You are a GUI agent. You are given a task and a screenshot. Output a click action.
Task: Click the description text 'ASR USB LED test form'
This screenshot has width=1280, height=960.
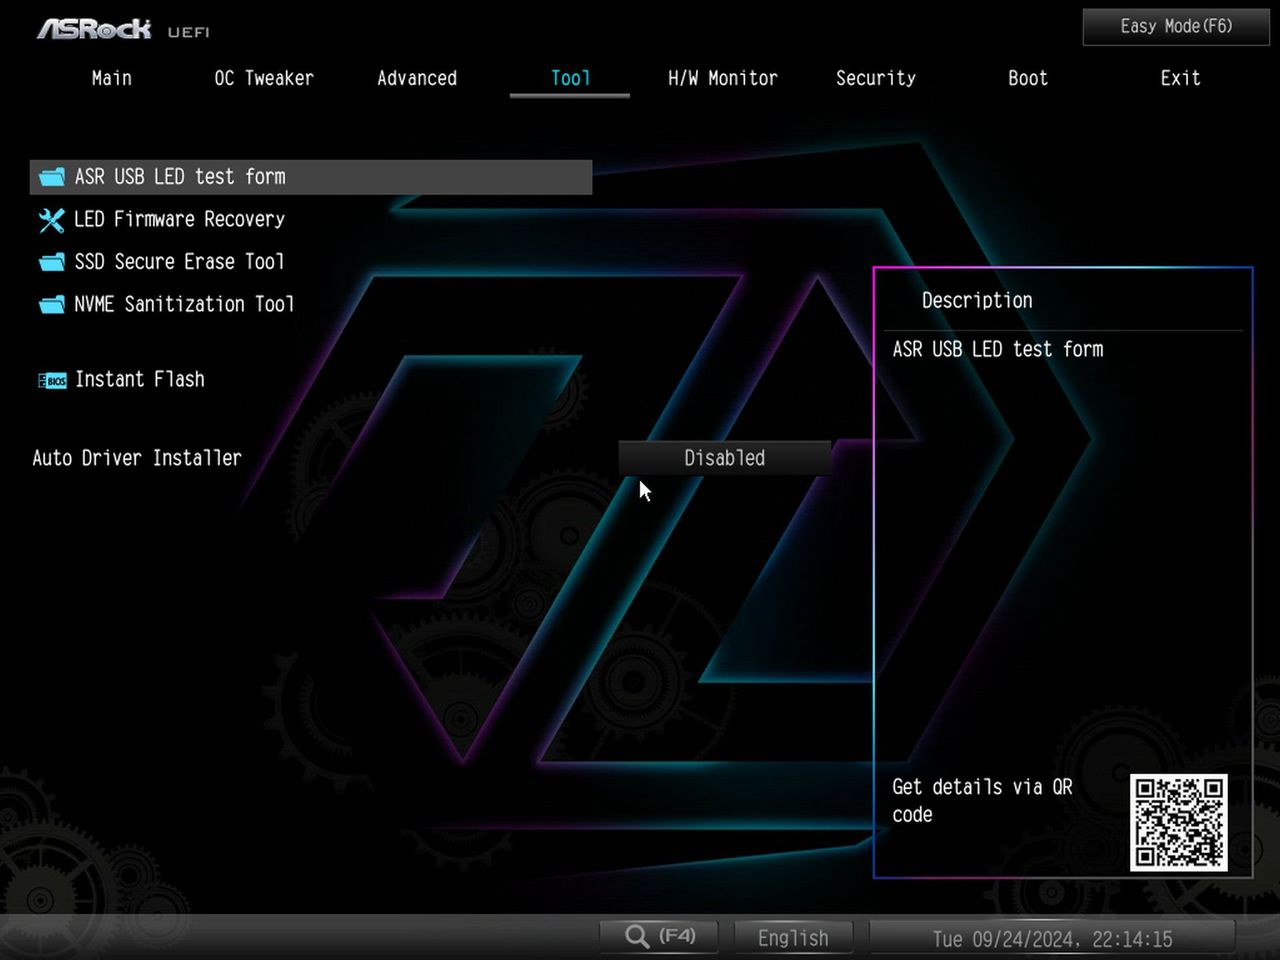[998, 349]
